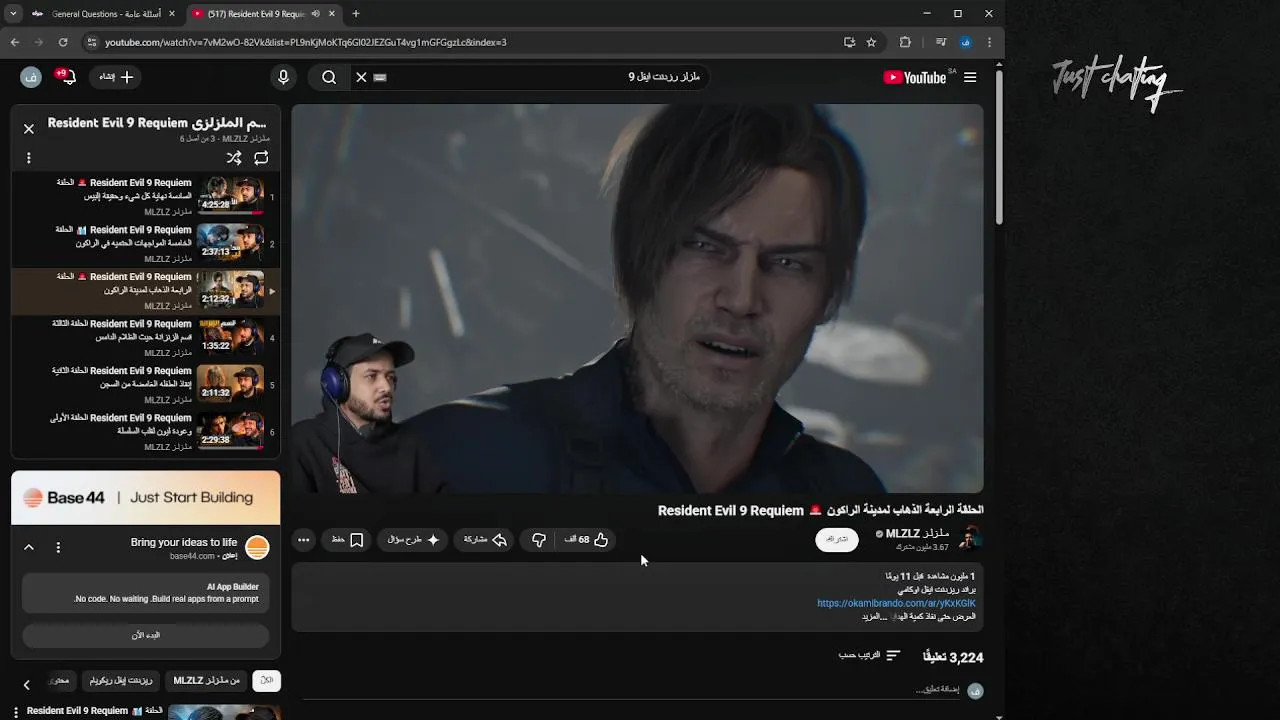
Task: Switch to the Resident Evil 9 YouTube tab
Action: (x=263, y=14)
